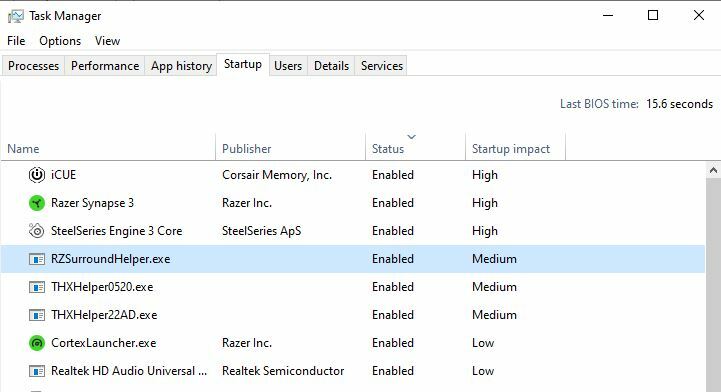The width and height of the screenshot is (721, 392).
Task: Click the Task Manager title bar icon
Action: pyautogui.click(x=16, y=16)
